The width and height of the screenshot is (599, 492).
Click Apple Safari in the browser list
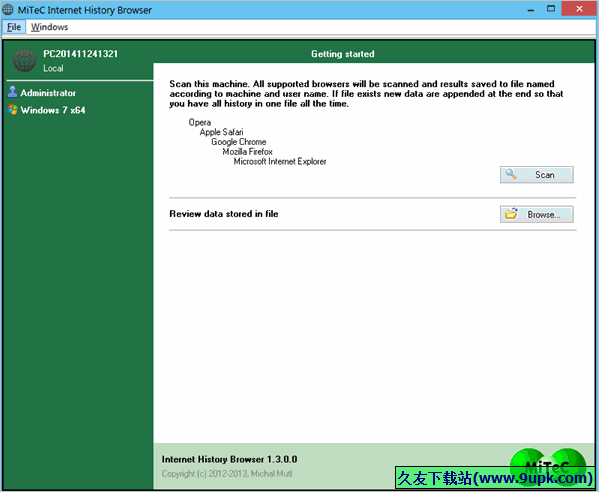tap(221, 132)
